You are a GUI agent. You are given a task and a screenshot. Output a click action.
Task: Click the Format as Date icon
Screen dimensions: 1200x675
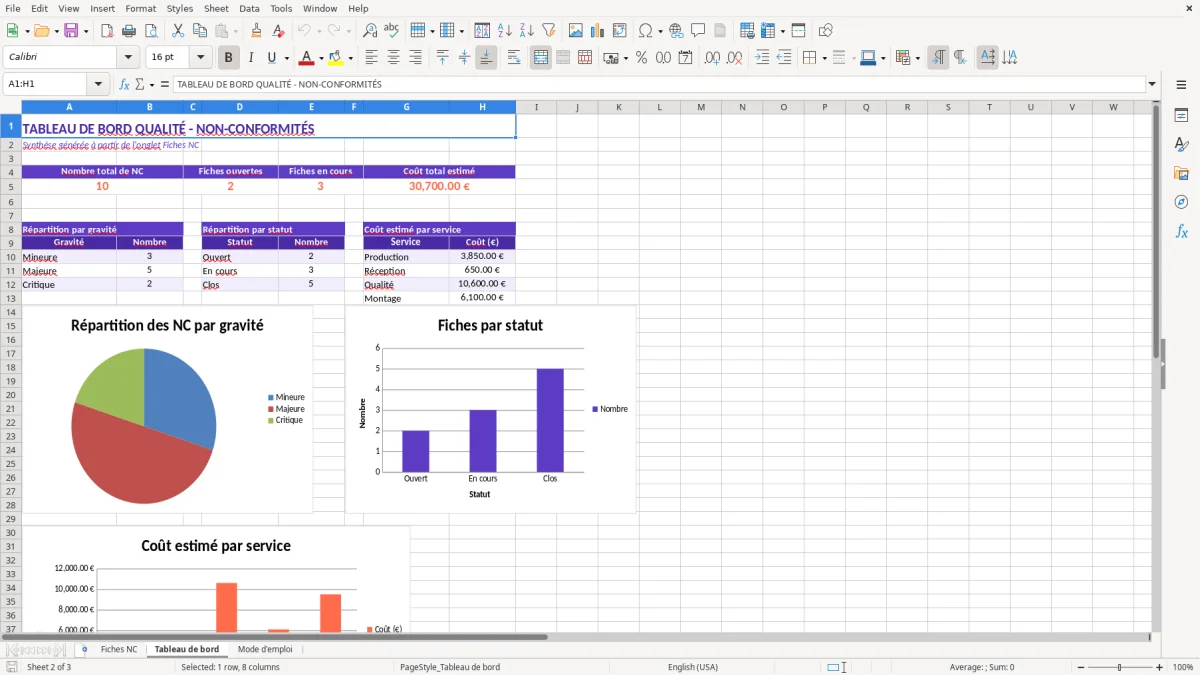686,58
